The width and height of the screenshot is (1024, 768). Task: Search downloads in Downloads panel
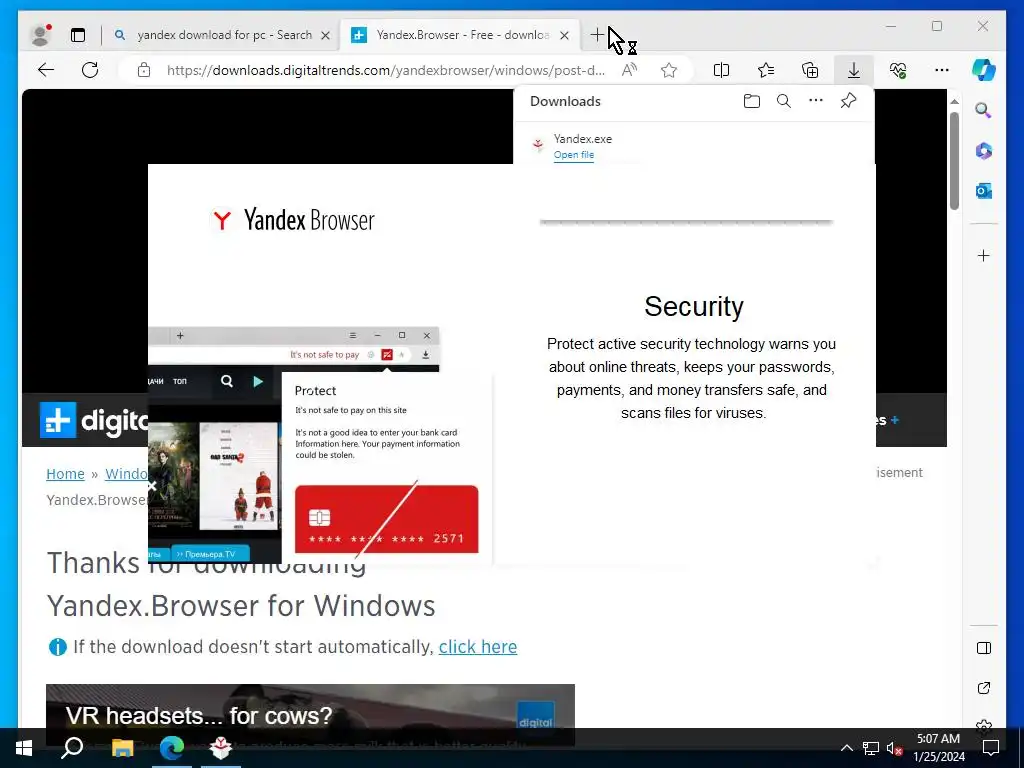(x=784, y=101)
